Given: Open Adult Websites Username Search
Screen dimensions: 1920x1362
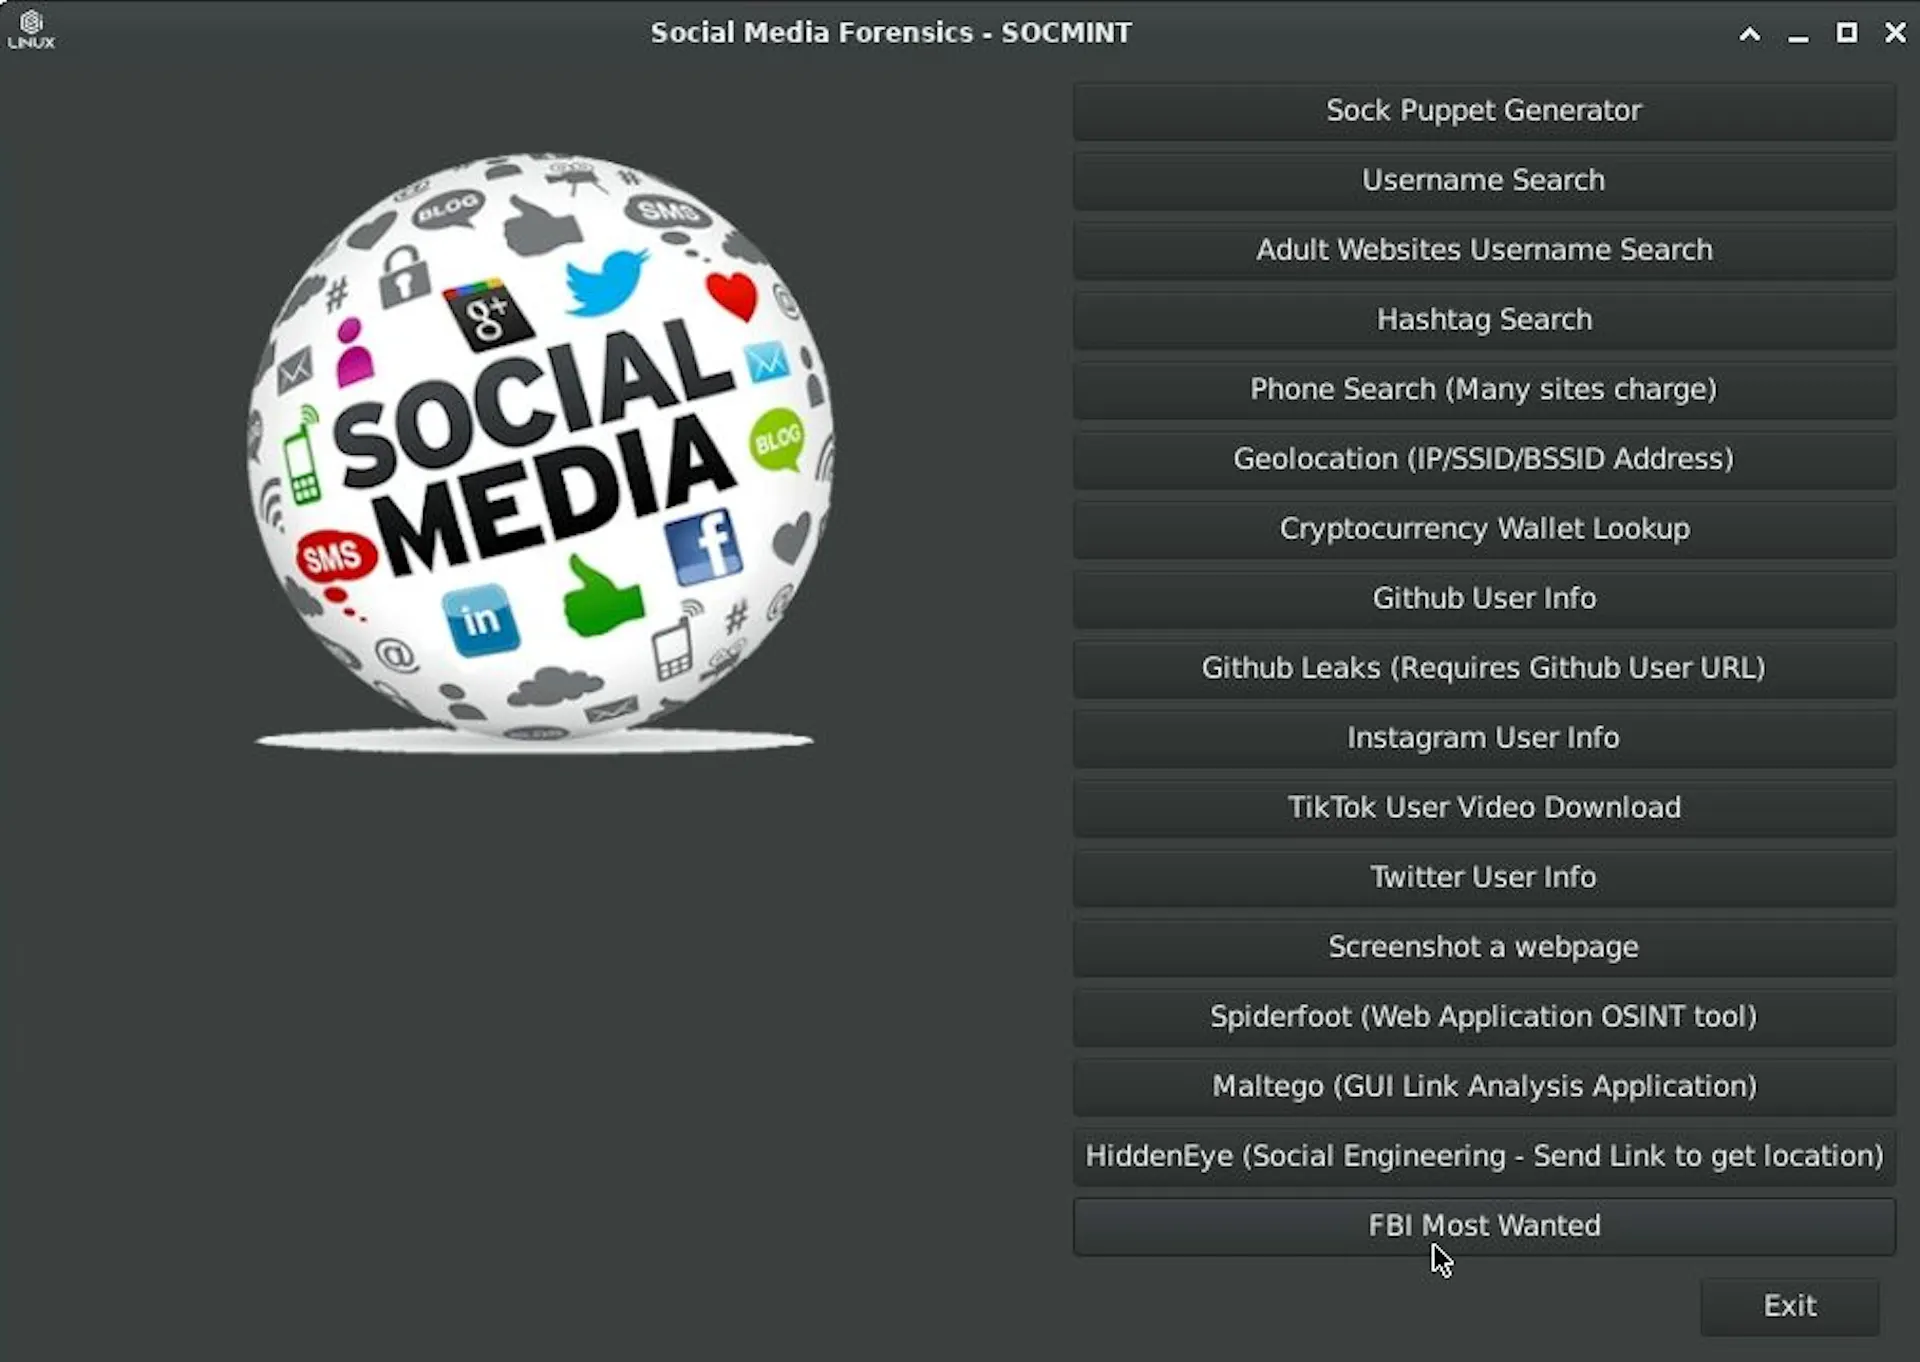Looking at the screenshot, I should 1484,250.
